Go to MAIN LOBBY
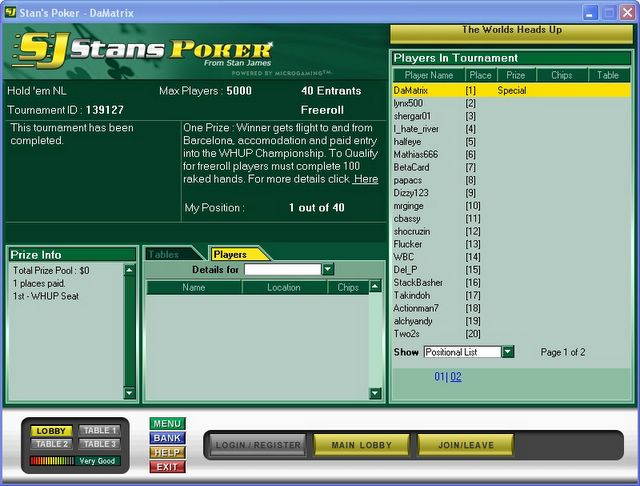640x486 pixels. (x=361, y=445)
